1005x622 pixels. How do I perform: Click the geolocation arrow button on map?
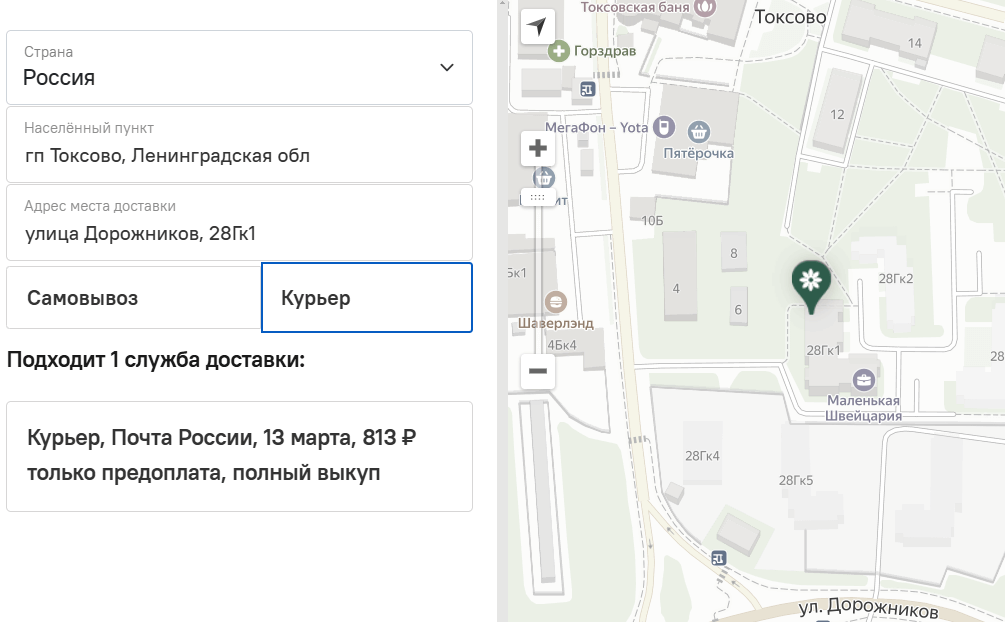coord(538,27)
